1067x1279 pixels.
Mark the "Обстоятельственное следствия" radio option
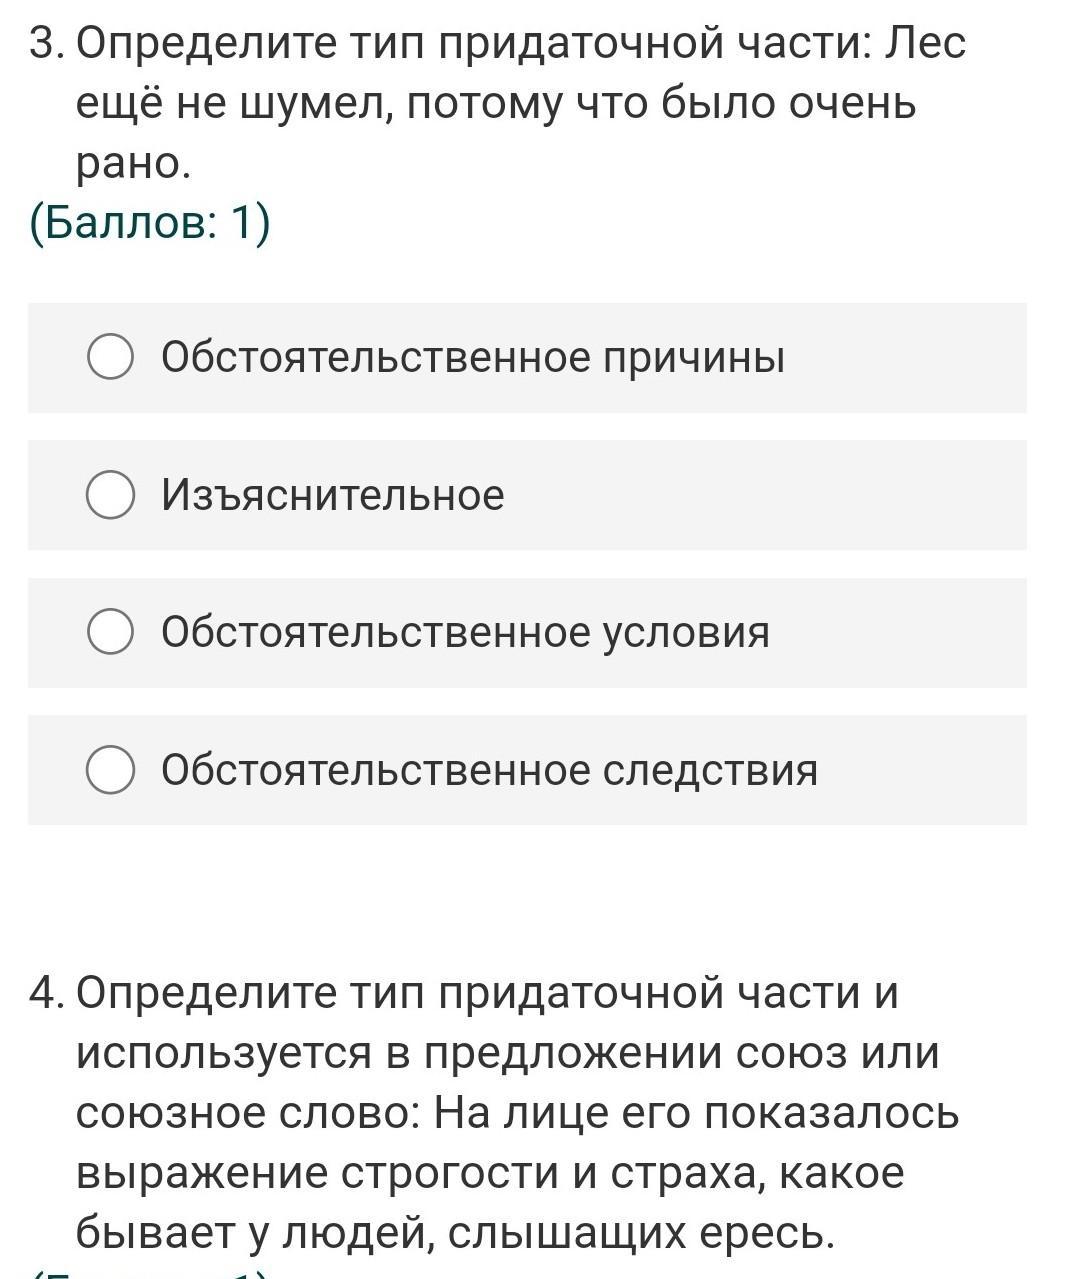tap(110, 771)
